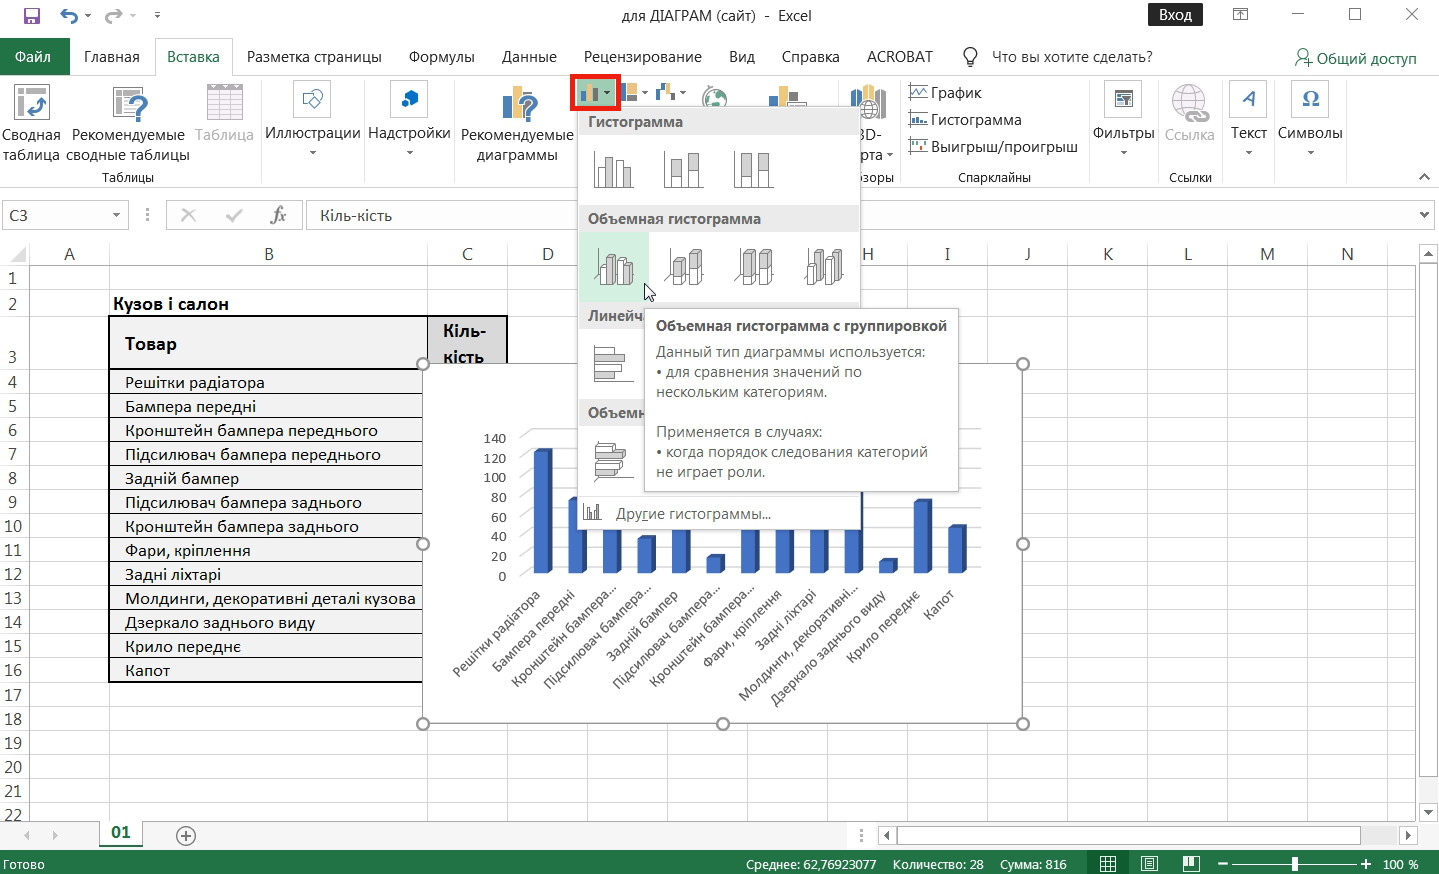This screenshot has width=1439, height=874.
Task: Pick the 2D stacked column chart icon
Action: click(x=683, y=169)
